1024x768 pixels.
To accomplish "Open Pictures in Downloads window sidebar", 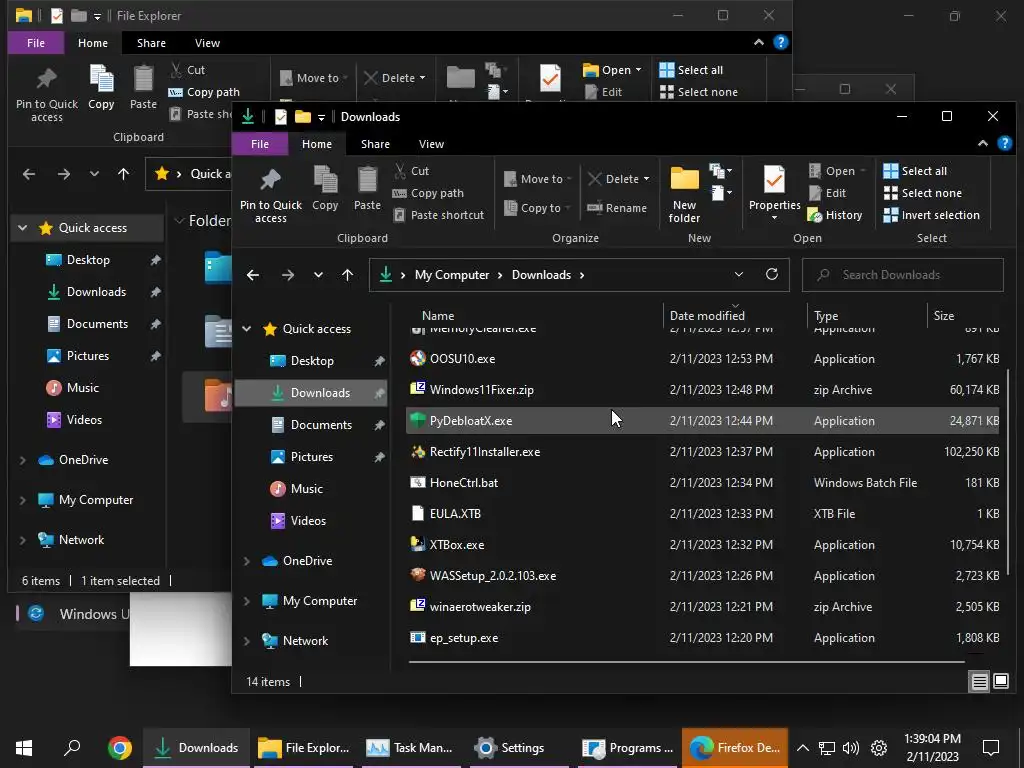I will [311, 456].
